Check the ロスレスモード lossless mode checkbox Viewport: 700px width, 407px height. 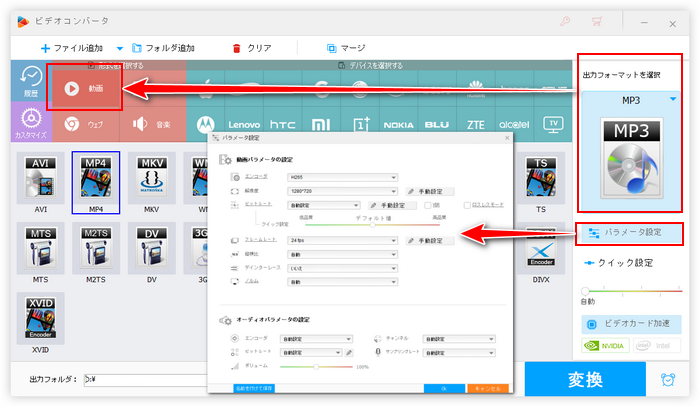tap(467, 205)
